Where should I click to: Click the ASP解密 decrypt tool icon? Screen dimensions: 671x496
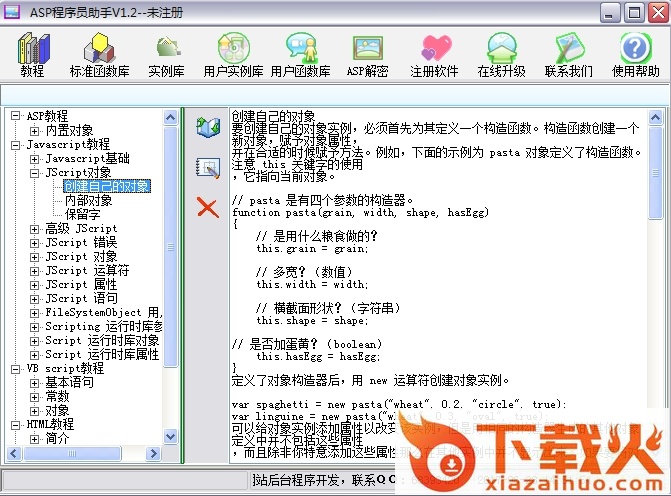(x=367, y=50)
